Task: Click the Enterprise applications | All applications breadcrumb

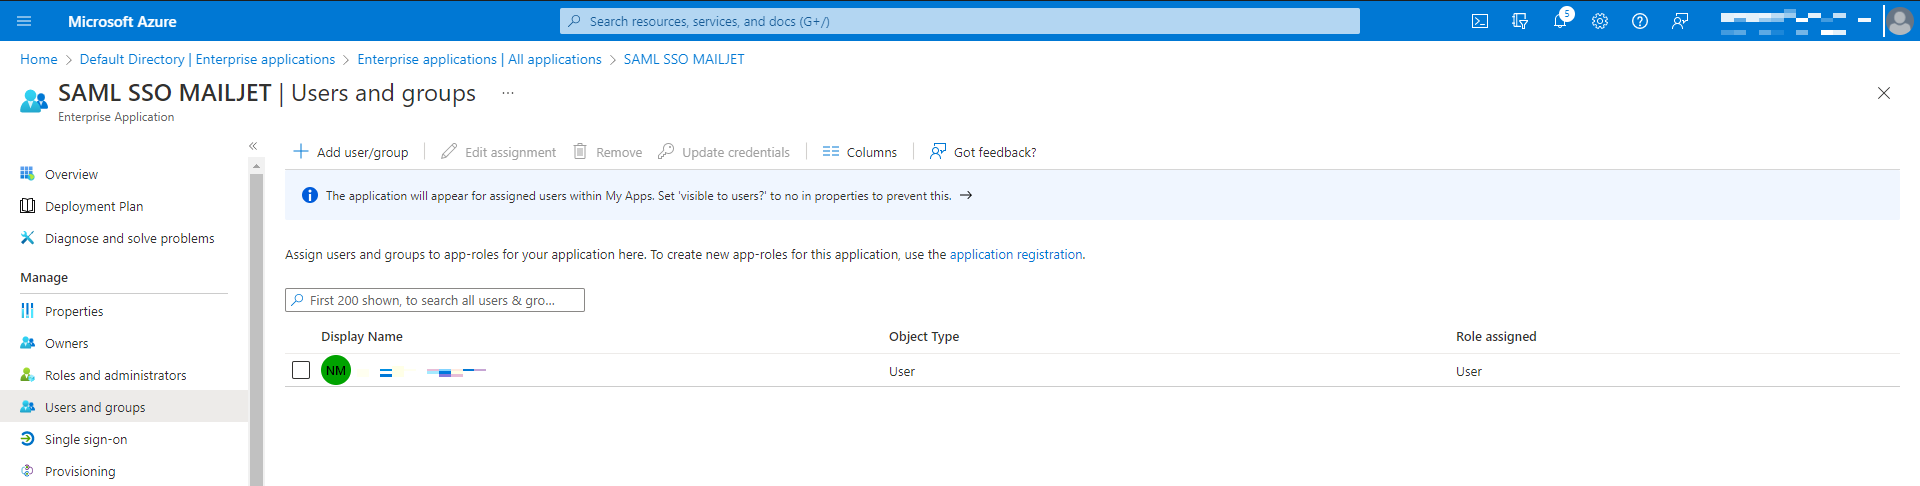Action: [x=479, y=59]
